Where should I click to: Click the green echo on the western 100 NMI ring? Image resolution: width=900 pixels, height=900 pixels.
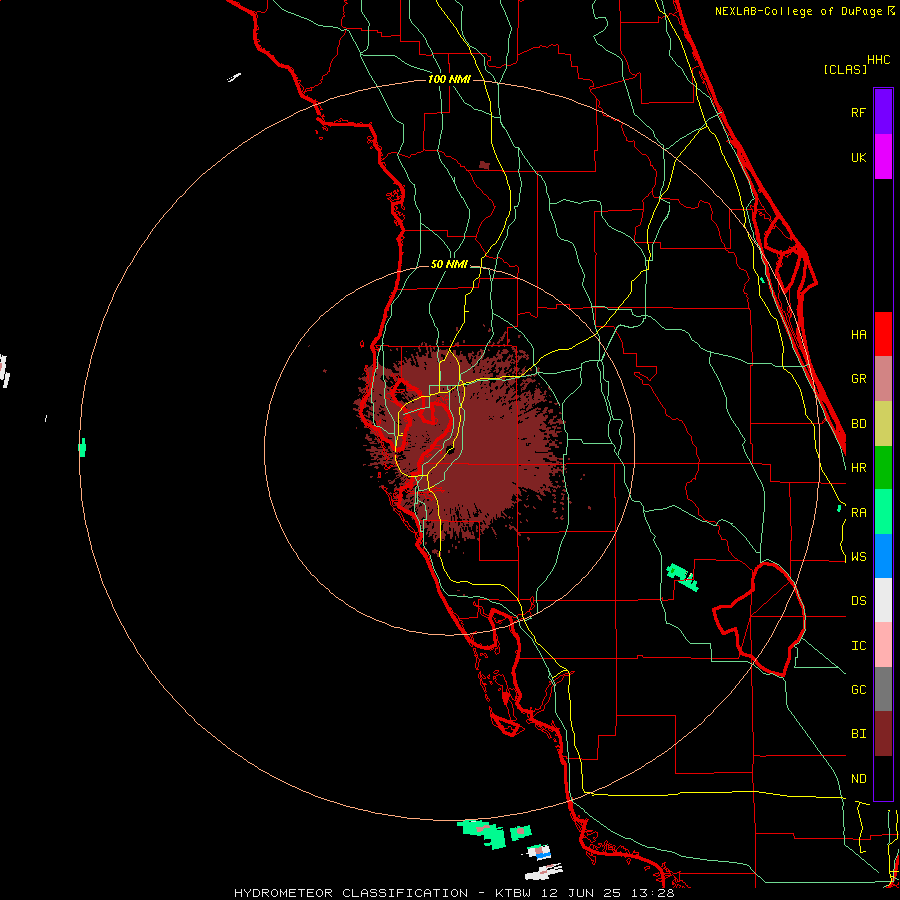82,447
